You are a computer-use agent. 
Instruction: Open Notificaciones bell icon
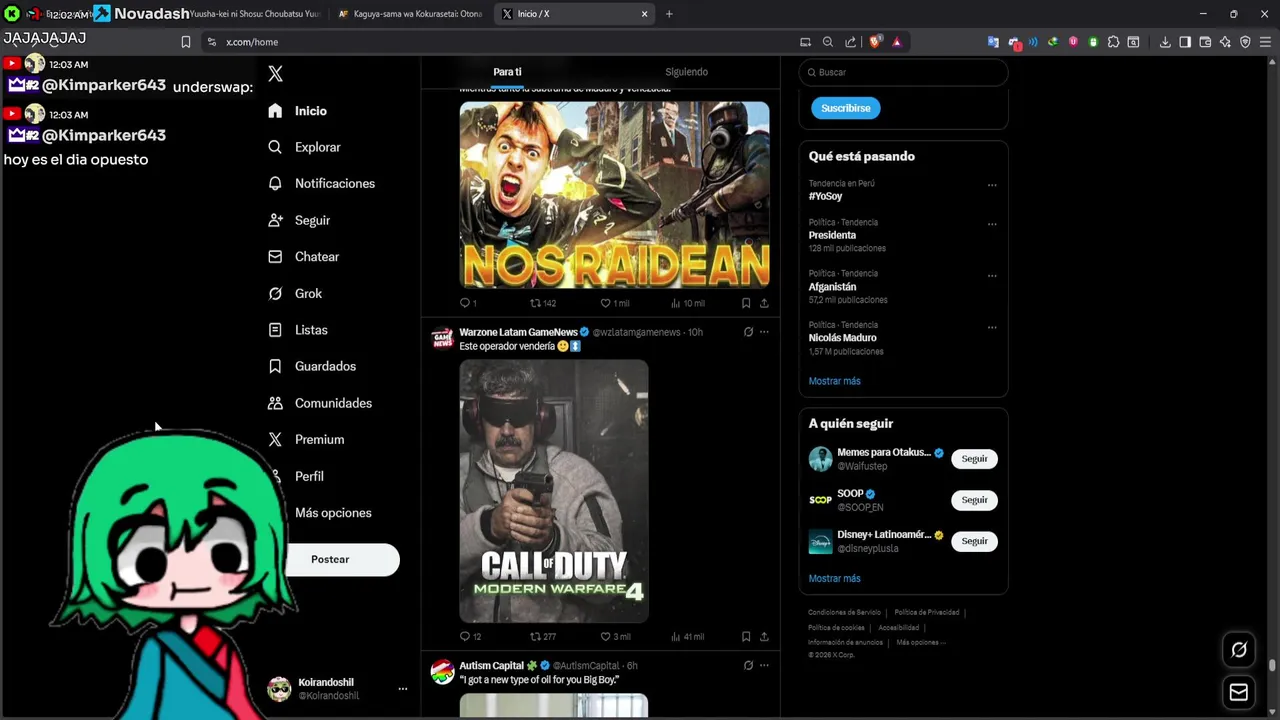tap(275, 184)
